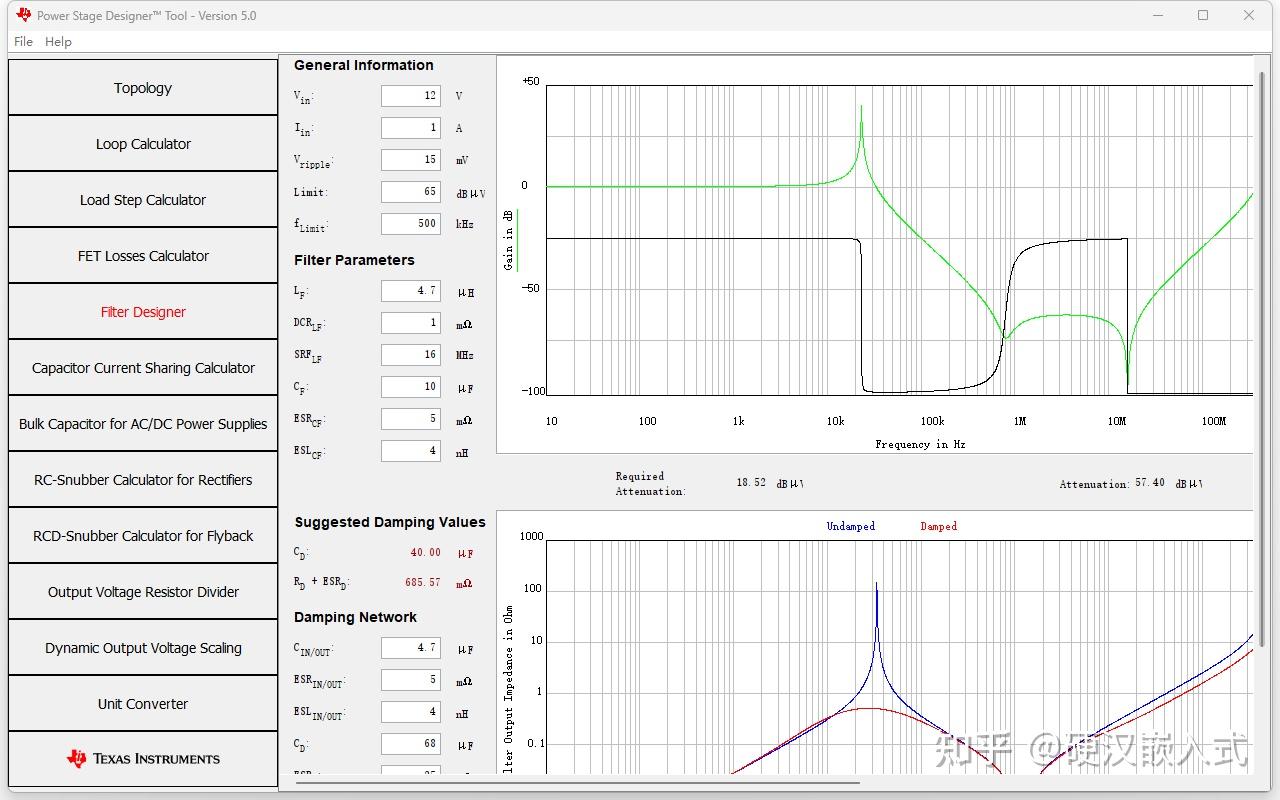Click the Texas Instruments logo button
This screenshot has width=1280, height=800.
(x=143, y=759)
